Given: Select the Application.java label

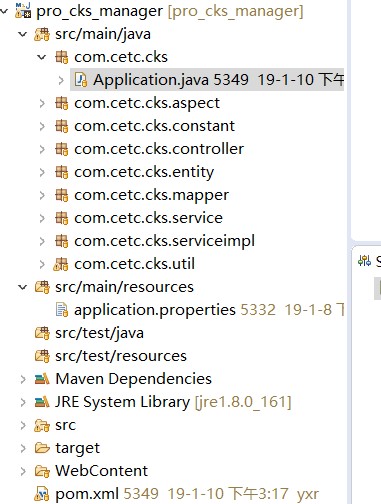Looking at the screenshot, I should coord(151,80).
